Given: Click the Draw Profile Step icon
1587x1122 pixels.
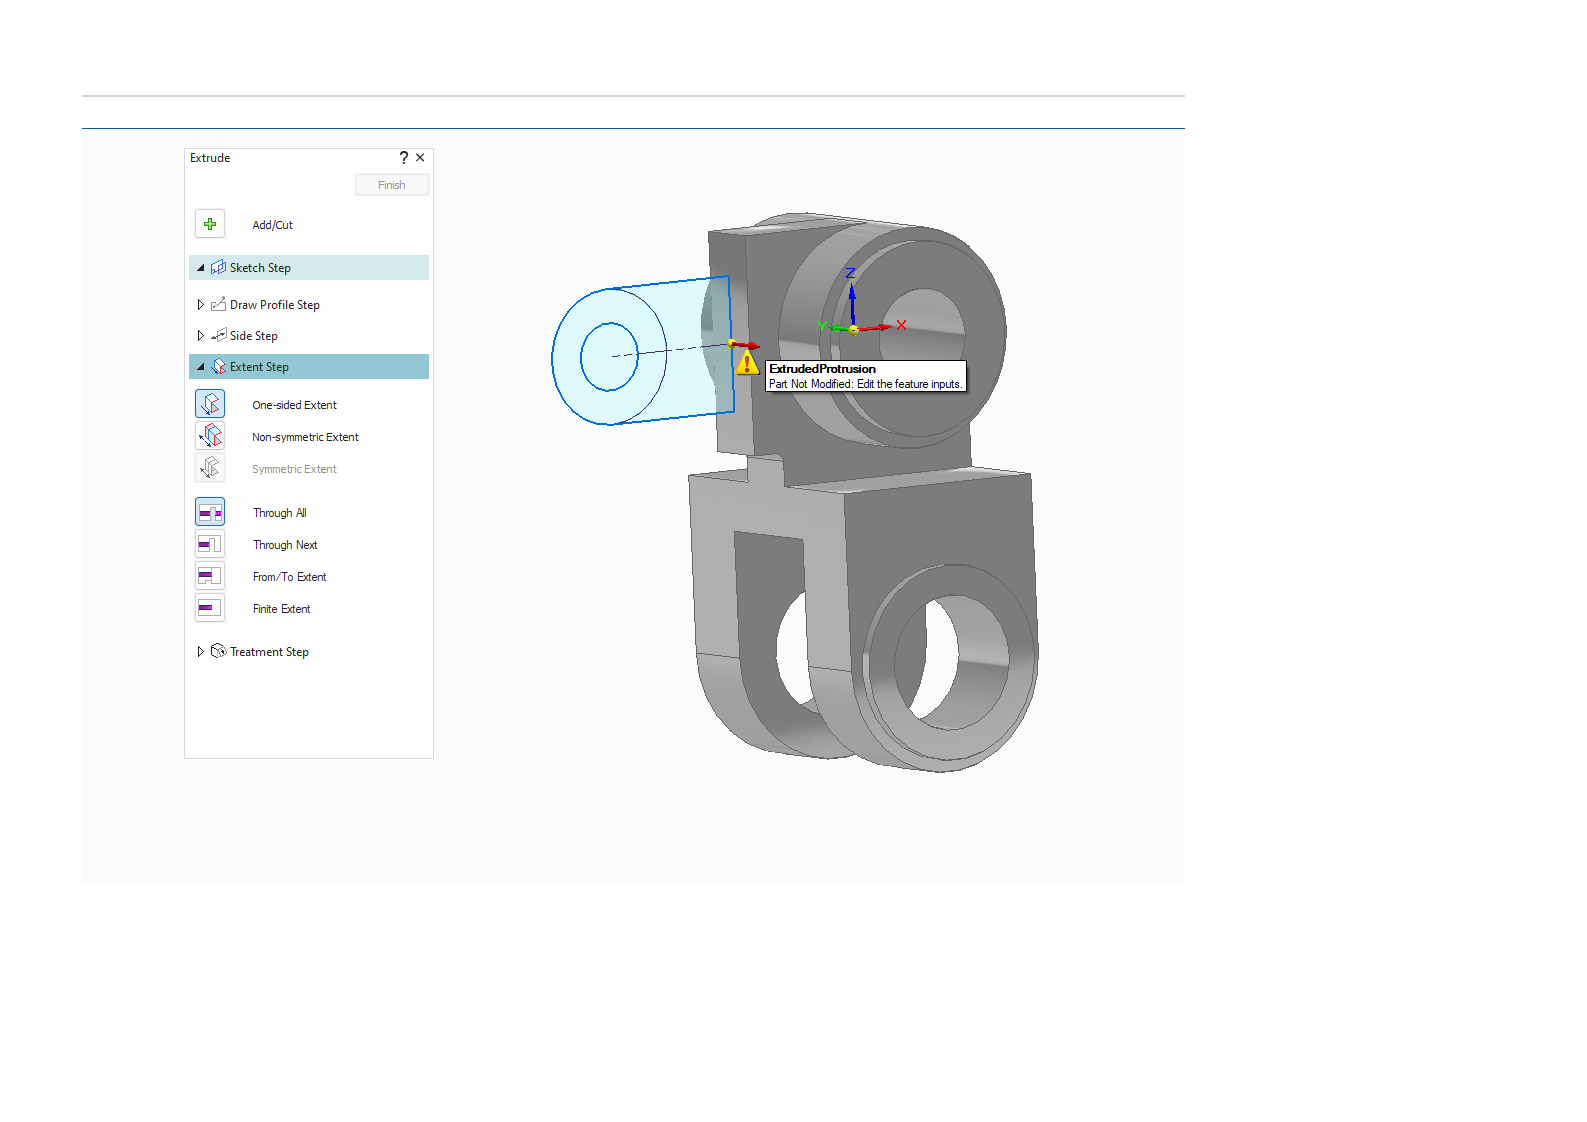Looking at the screenshot, I should [218, 304].
